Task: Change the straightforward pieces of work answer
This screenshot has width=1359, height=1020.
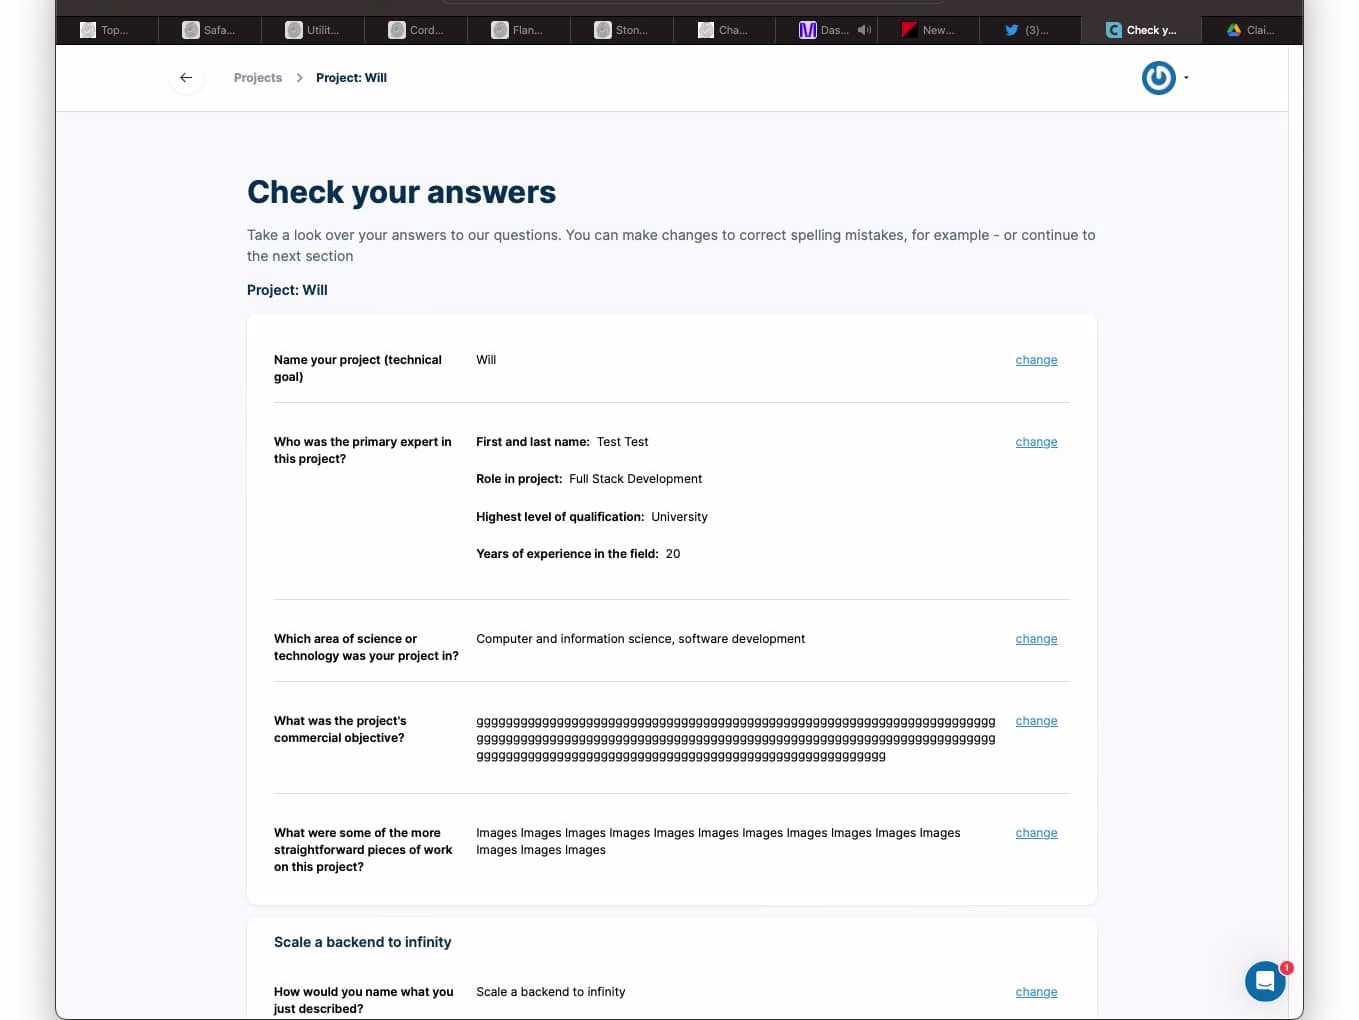Action: [1036, 833]
